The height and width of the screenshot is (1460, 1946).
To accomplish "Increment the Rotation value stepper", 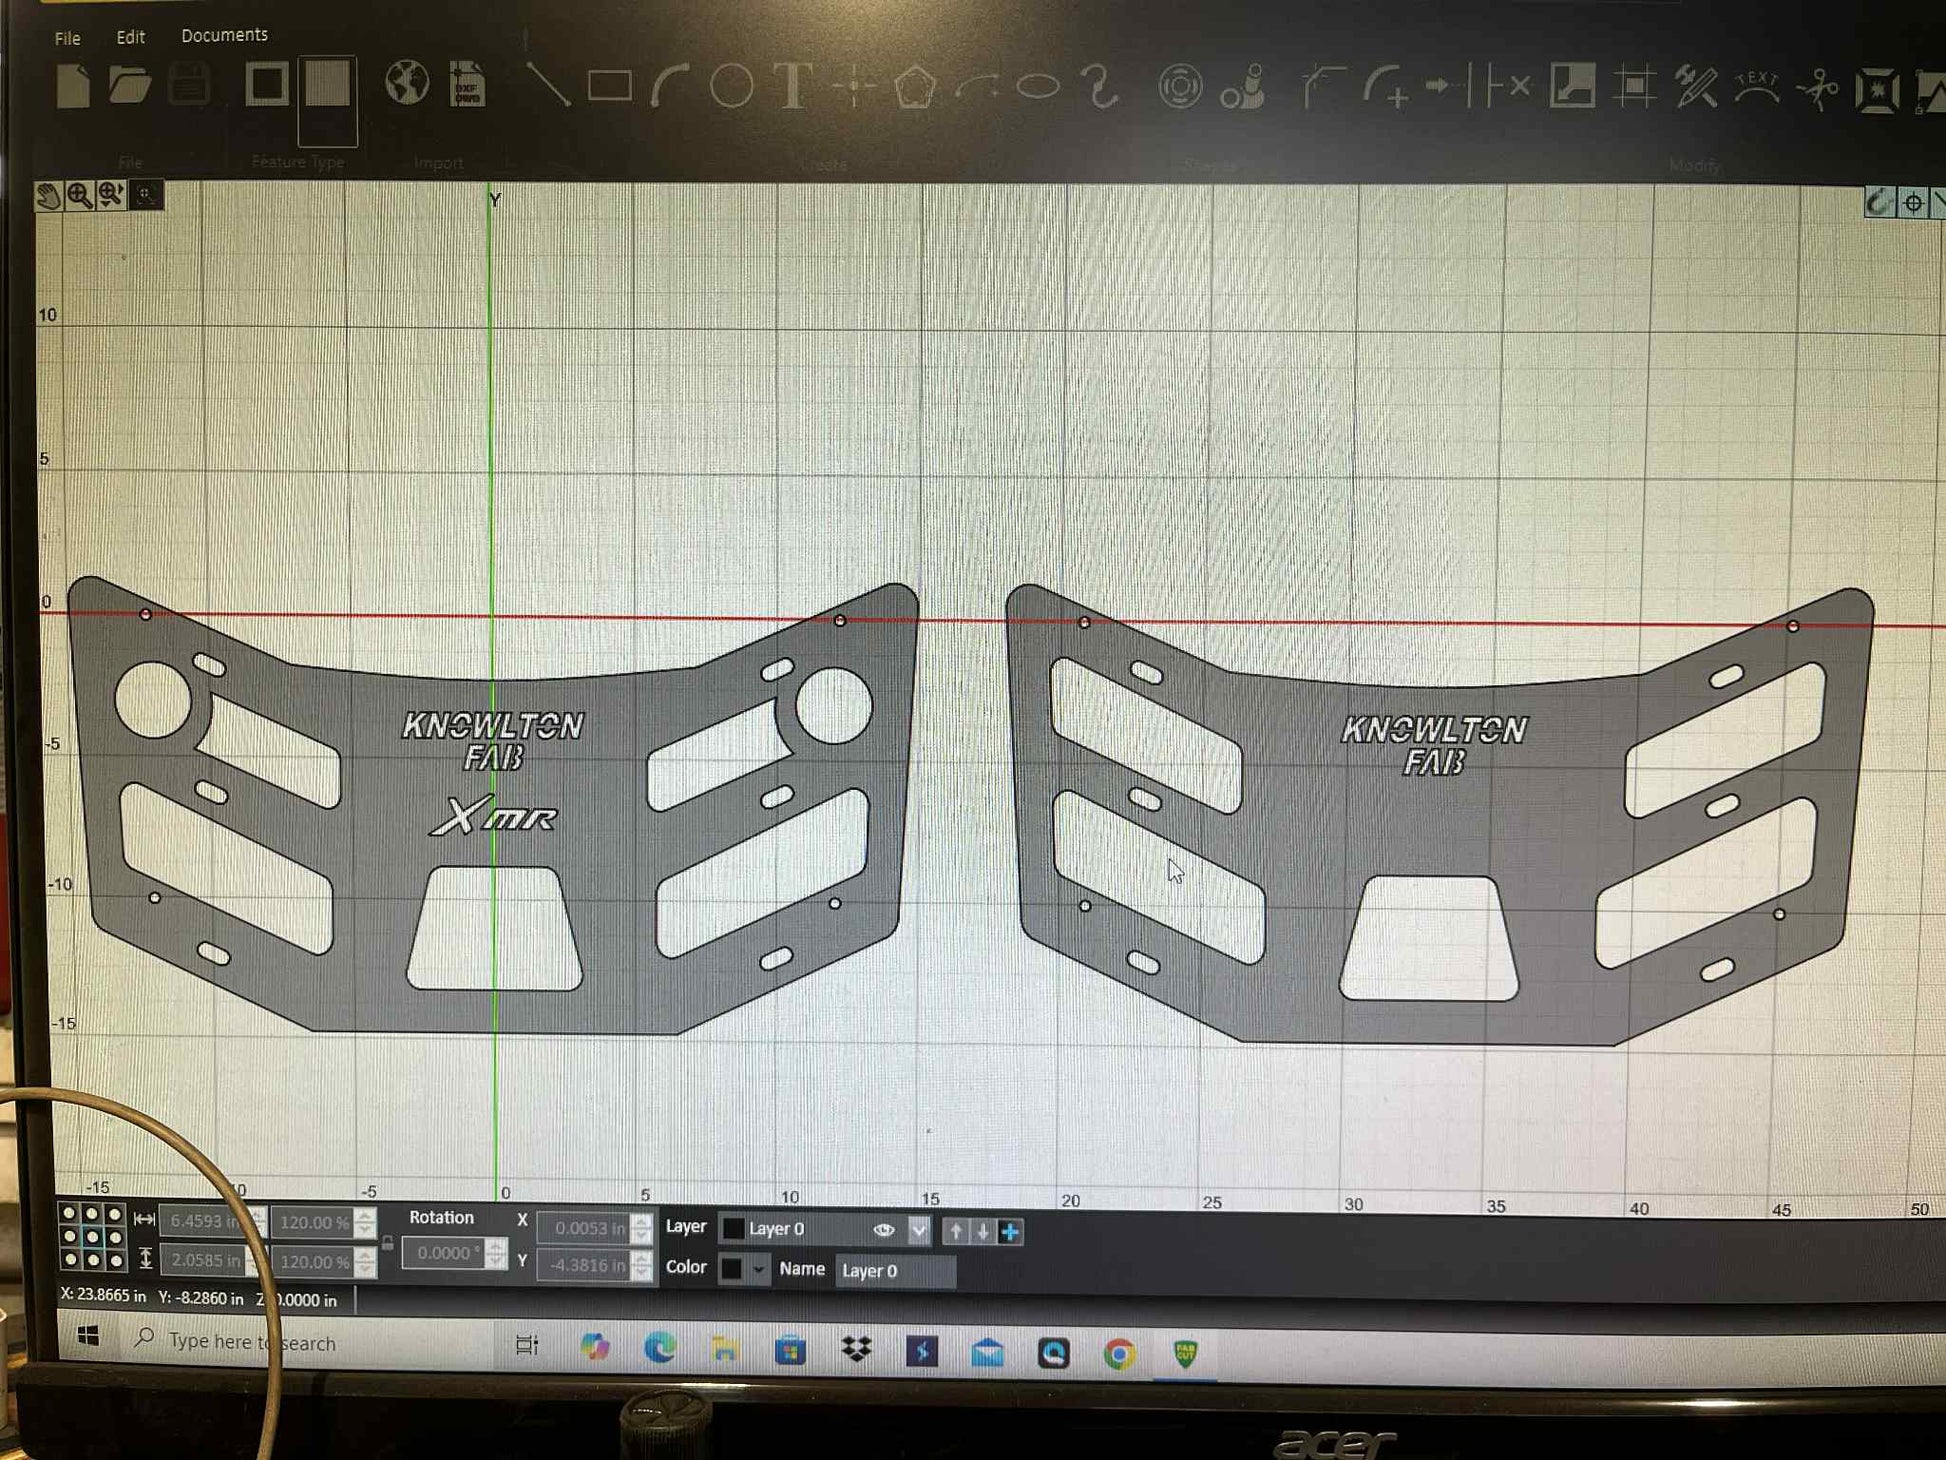I will pyautogui.click(x=495, y=1246).
